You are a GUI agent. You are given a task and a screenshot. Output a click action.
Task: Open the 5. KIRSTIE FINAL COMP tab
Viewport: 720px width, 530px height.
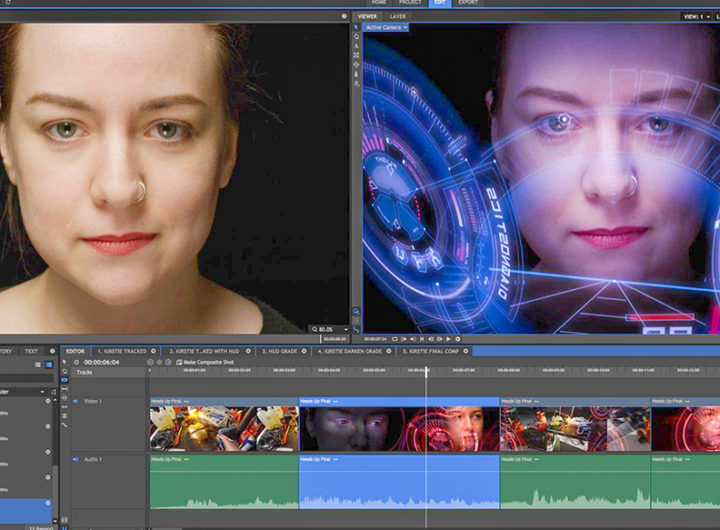(431, 351)
